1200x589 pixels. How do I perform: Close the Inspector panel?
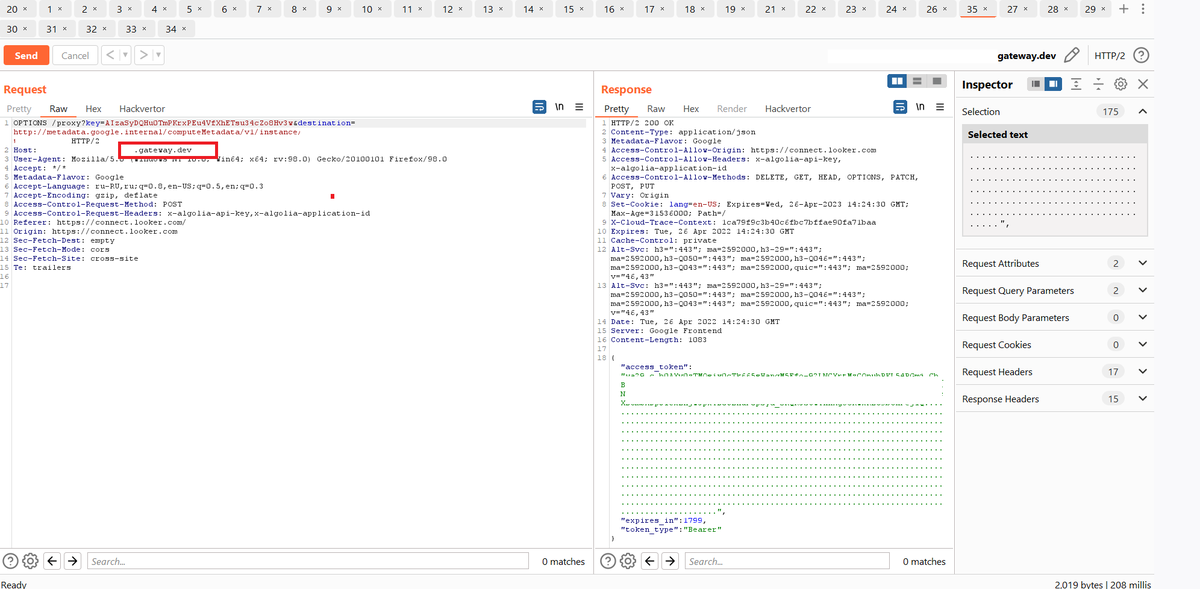point(1143,85)
